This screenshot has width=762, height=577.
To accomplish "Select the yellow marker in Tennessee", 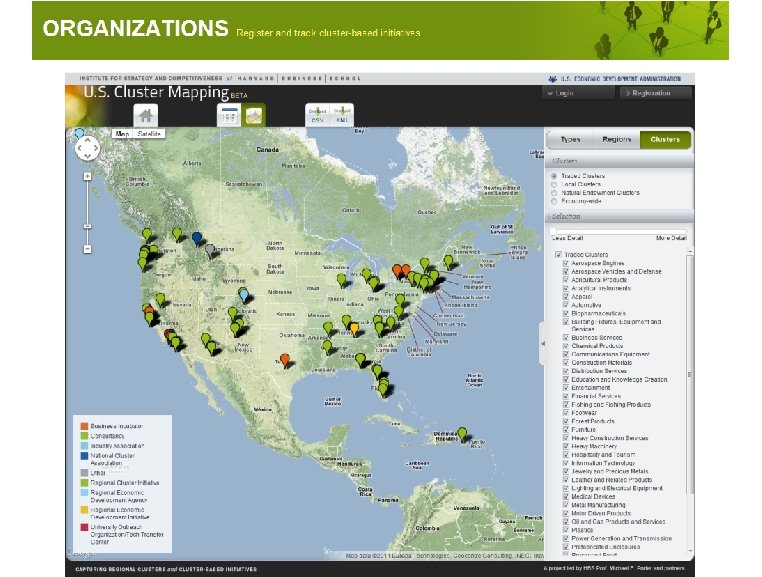I will coord(355,329).
